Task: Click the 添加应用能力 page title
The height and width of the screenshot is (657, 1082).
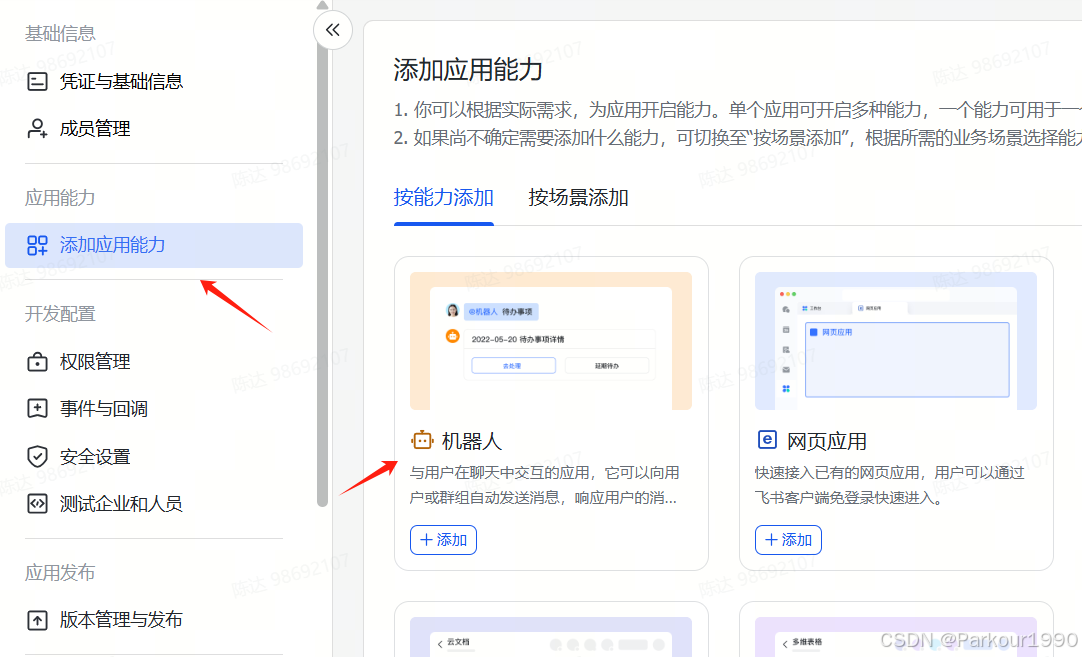Action: pos(468,70)
